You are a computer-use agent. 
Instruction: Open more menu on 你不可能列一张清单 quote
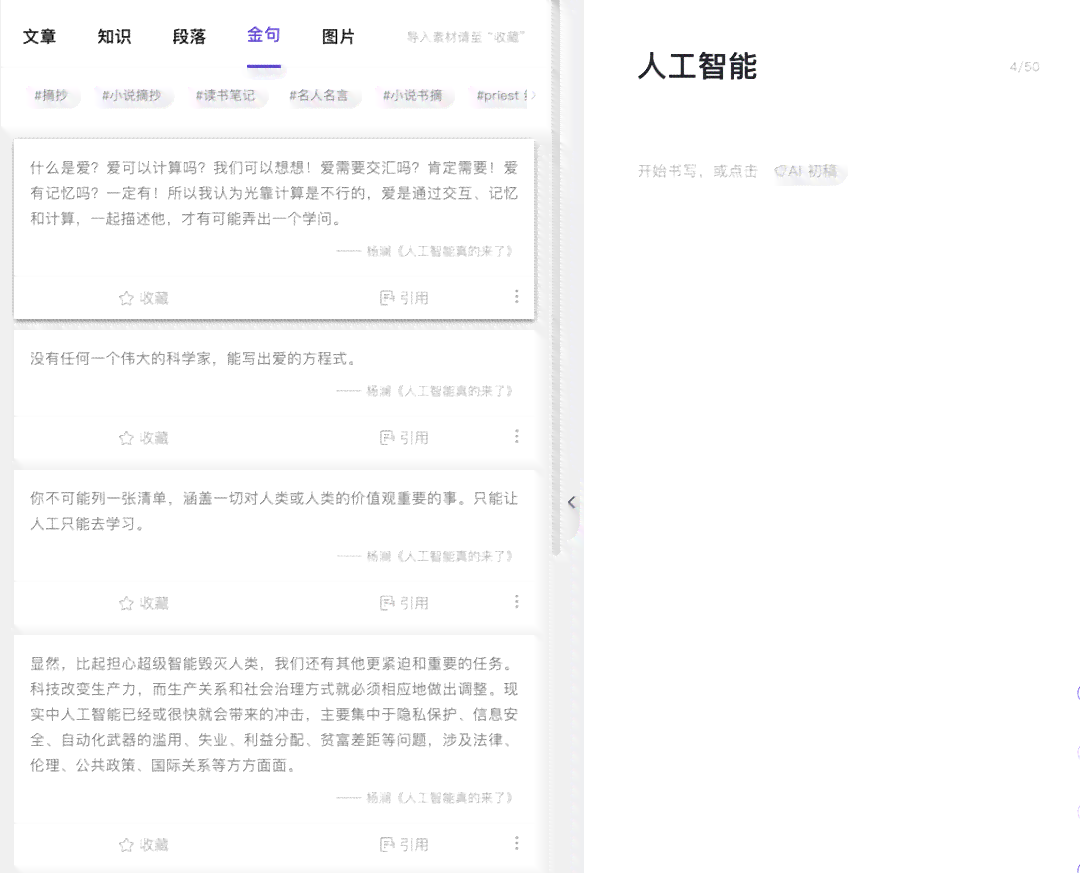click(x=517, y=602)
